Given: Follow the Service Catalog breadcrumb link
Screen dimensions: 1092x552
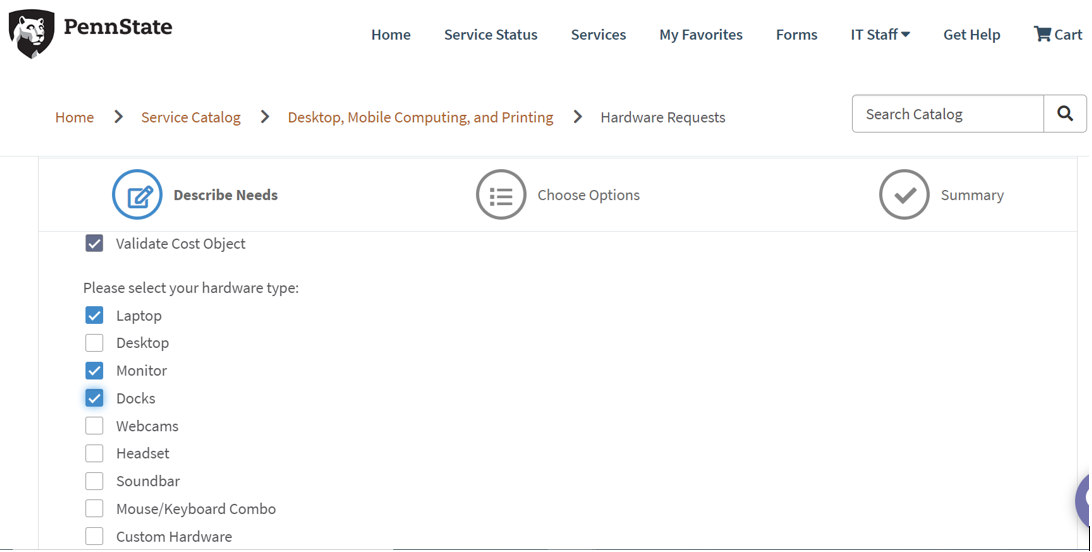Looking at the screenshot, I should [x=190, y=118].
